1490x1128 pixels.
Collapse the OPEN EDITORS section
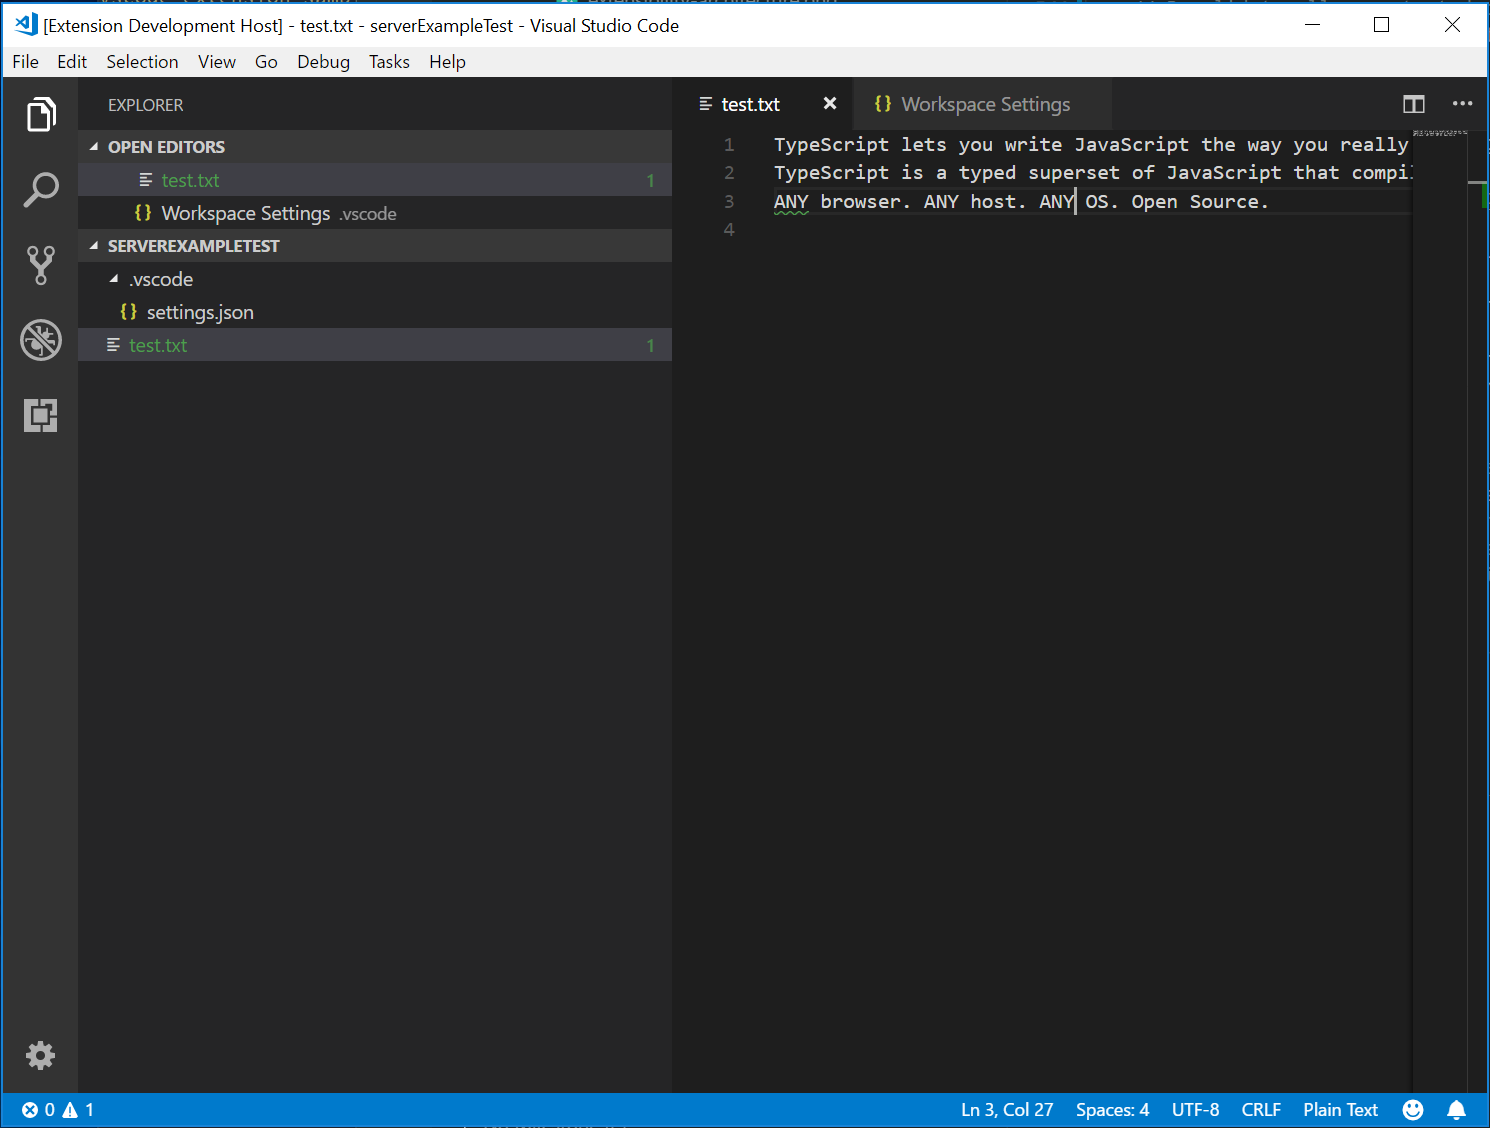coord(93,146)
